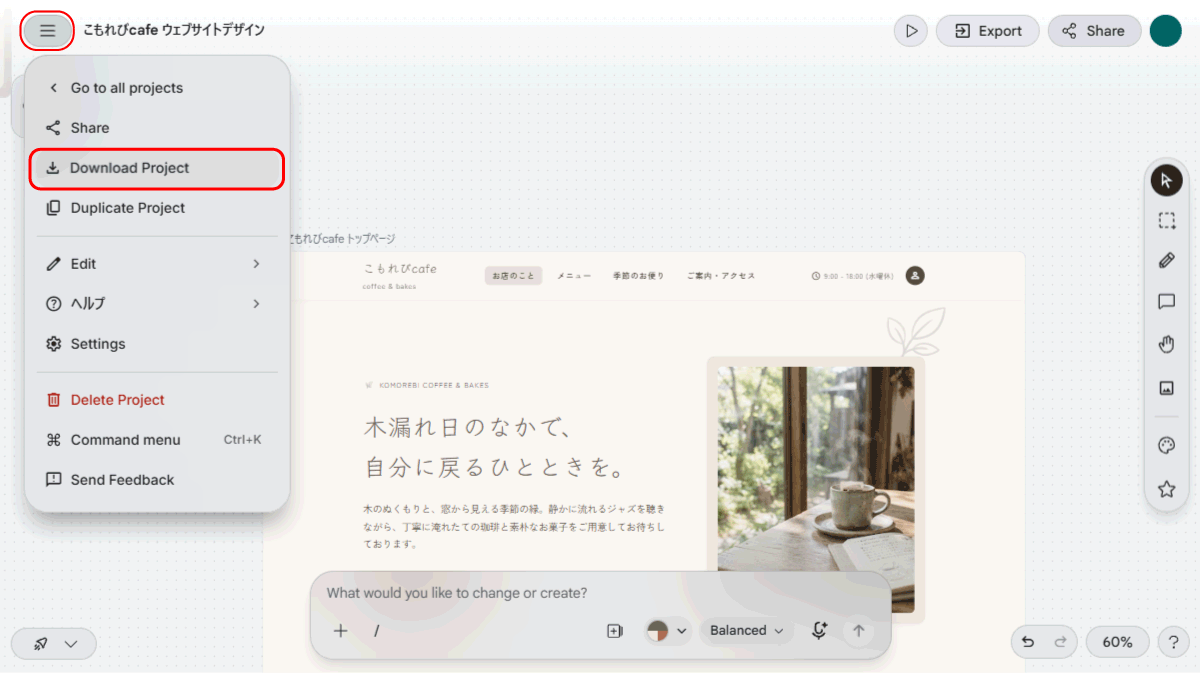Choose the pencil edit tool

pos(1166,261)
